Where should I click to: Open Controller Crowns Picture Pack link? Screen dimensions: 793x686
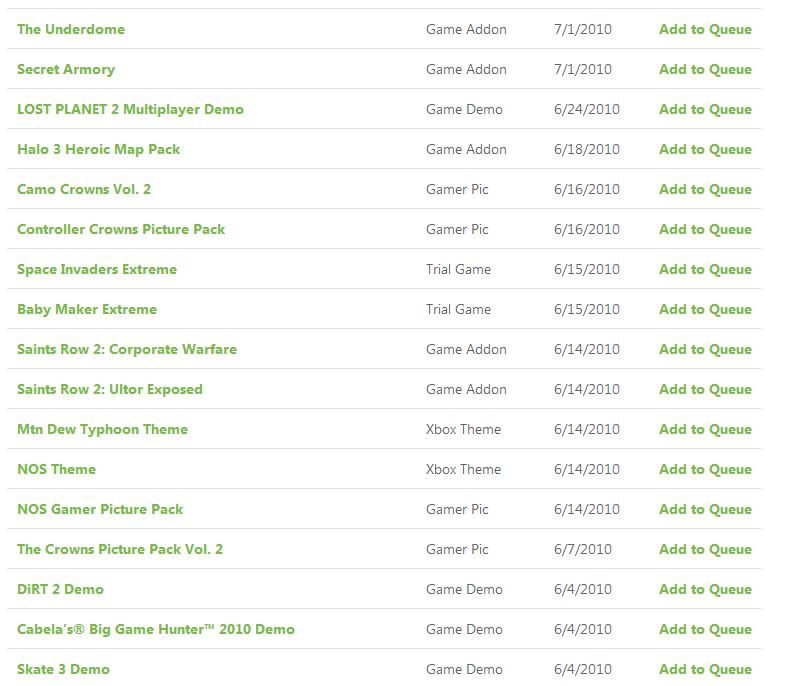tap(121, 229)
